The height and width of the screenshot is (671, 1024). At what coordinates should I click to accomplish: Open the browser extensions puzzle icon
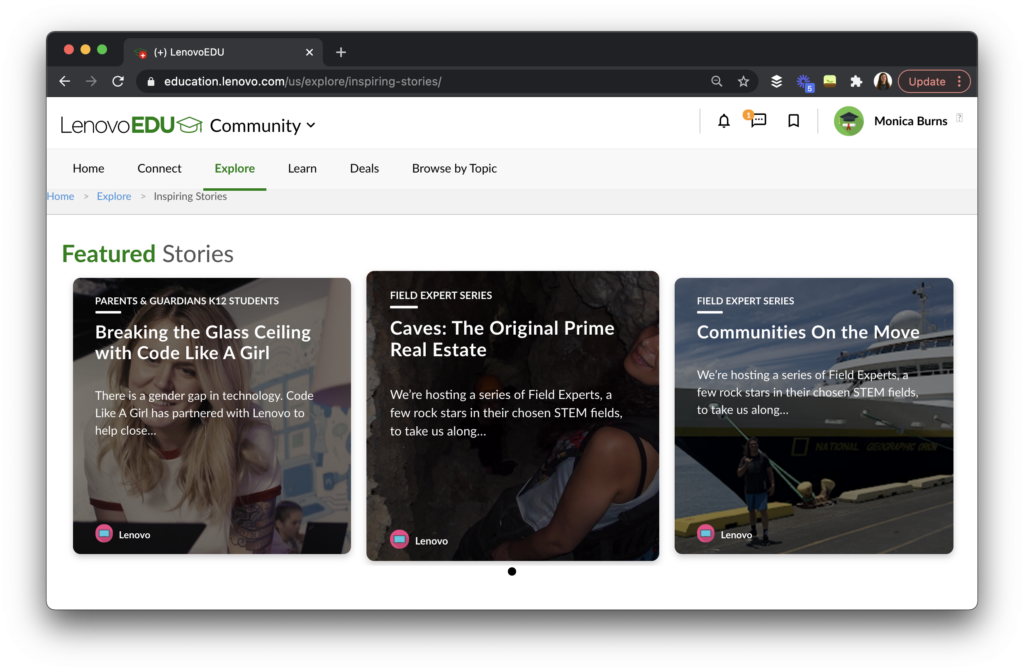click(x=856, y=81)
